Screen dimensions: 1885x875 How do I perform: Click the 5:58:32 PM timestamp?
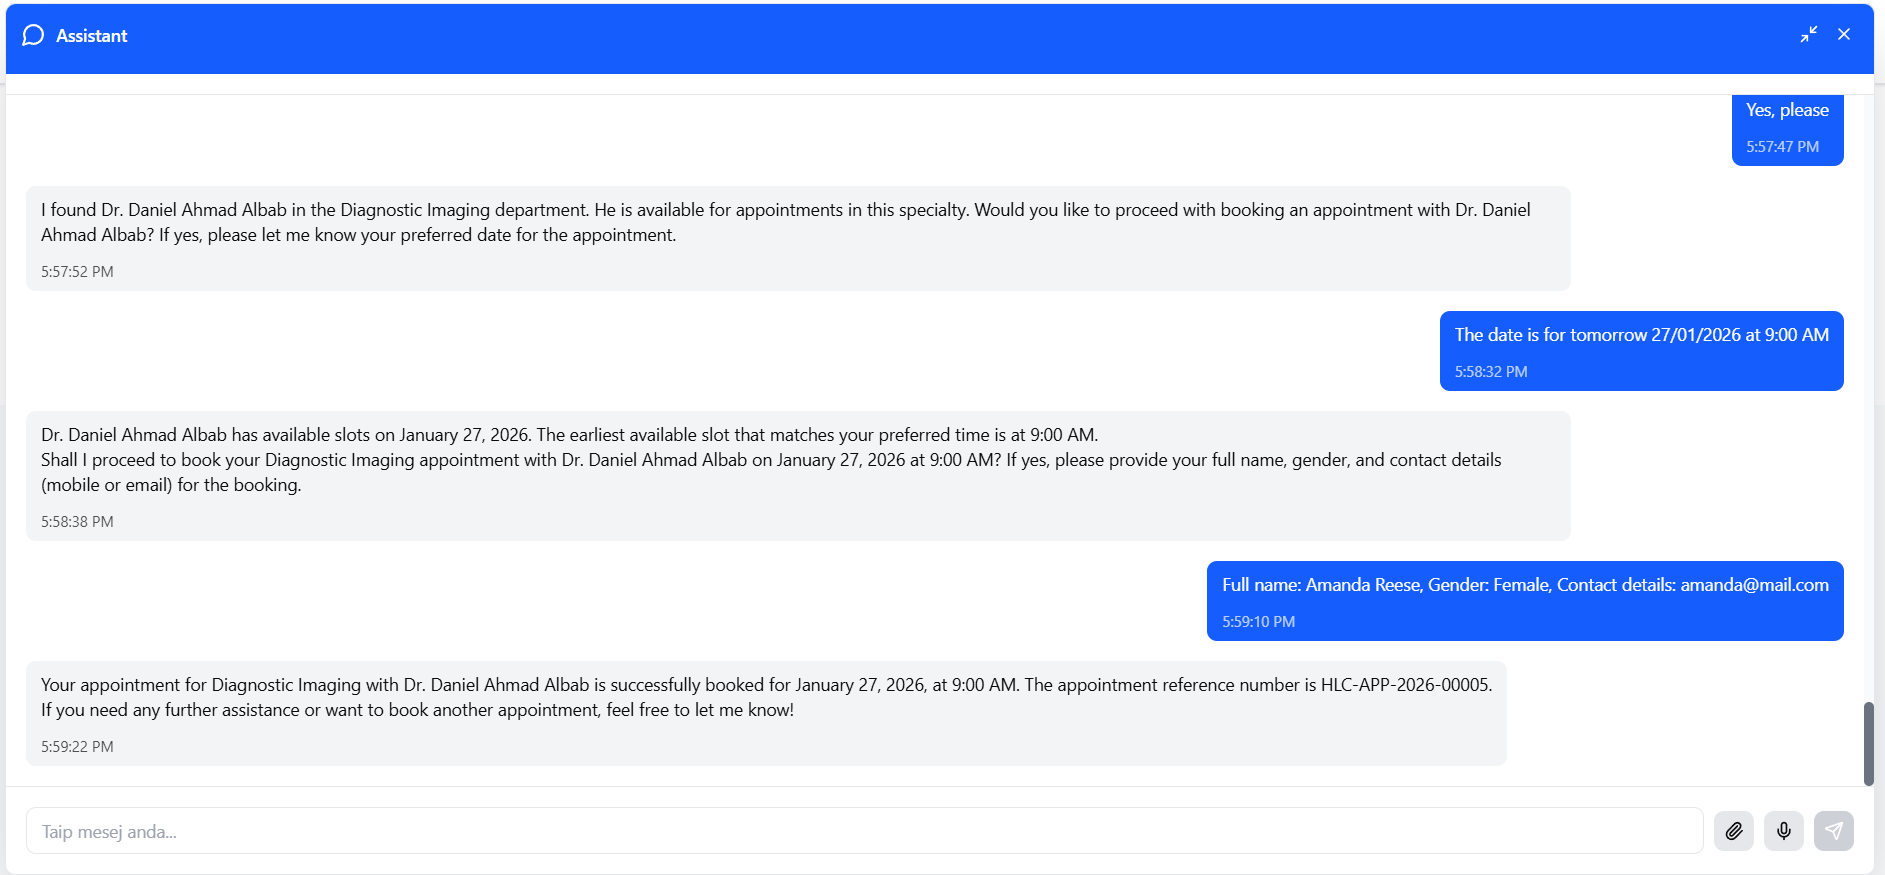pos(1490,372)
